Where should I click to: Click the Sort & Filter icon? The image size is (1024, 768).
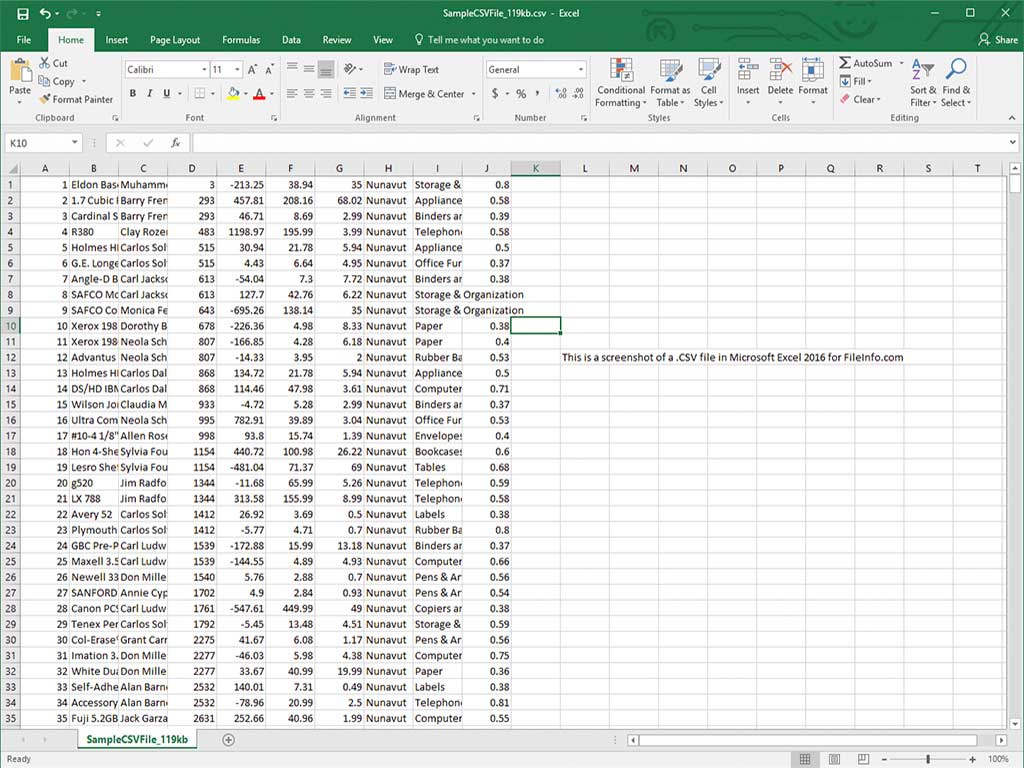[x=922, y=71]
